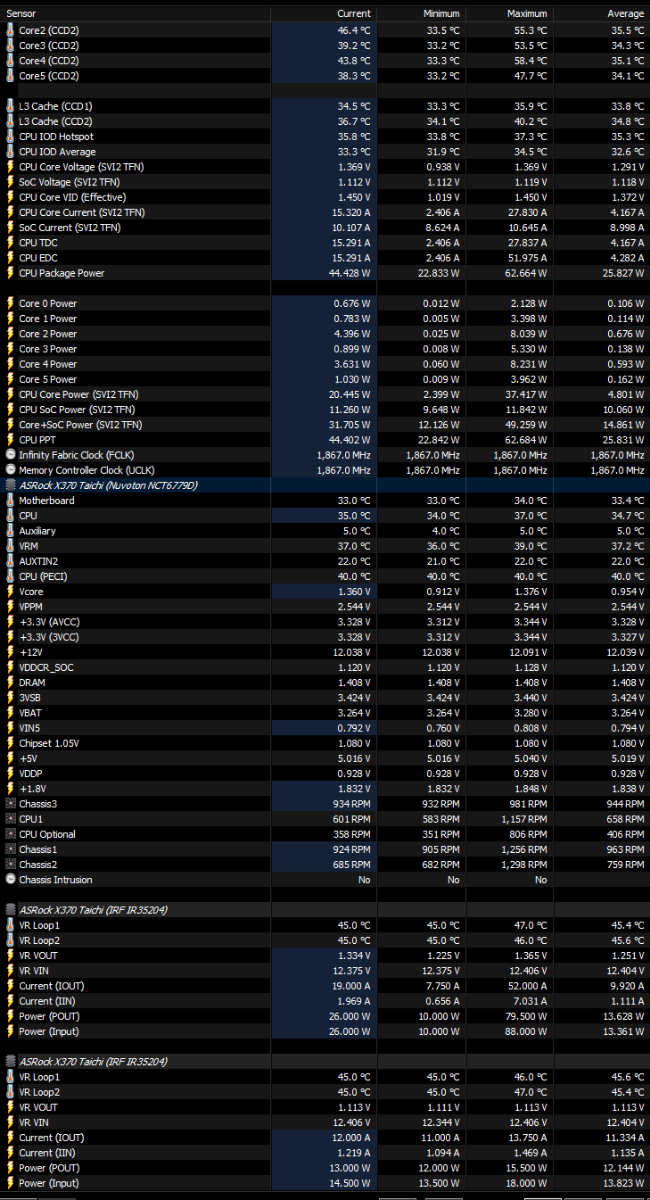The height and width of the screenshot is (1200, 650).
Task: Click the L3 Cache (CCD2) thermometer icon
Action: [11, 121]
